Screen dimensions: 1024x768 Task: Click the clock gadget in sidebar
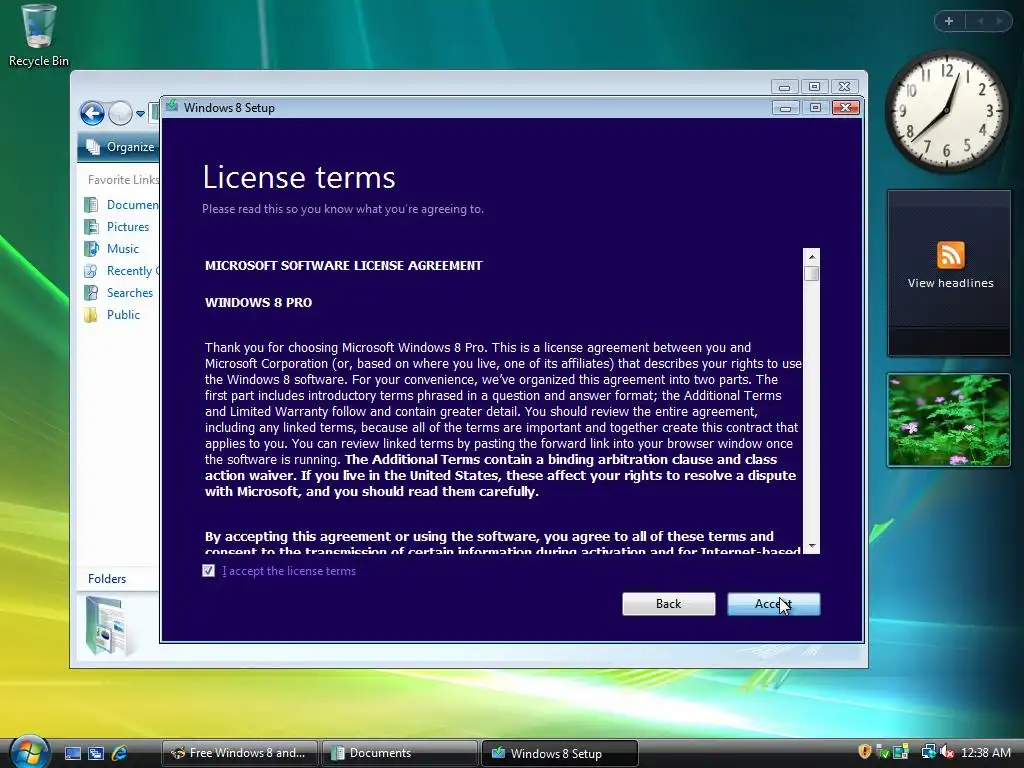(946, 111)
